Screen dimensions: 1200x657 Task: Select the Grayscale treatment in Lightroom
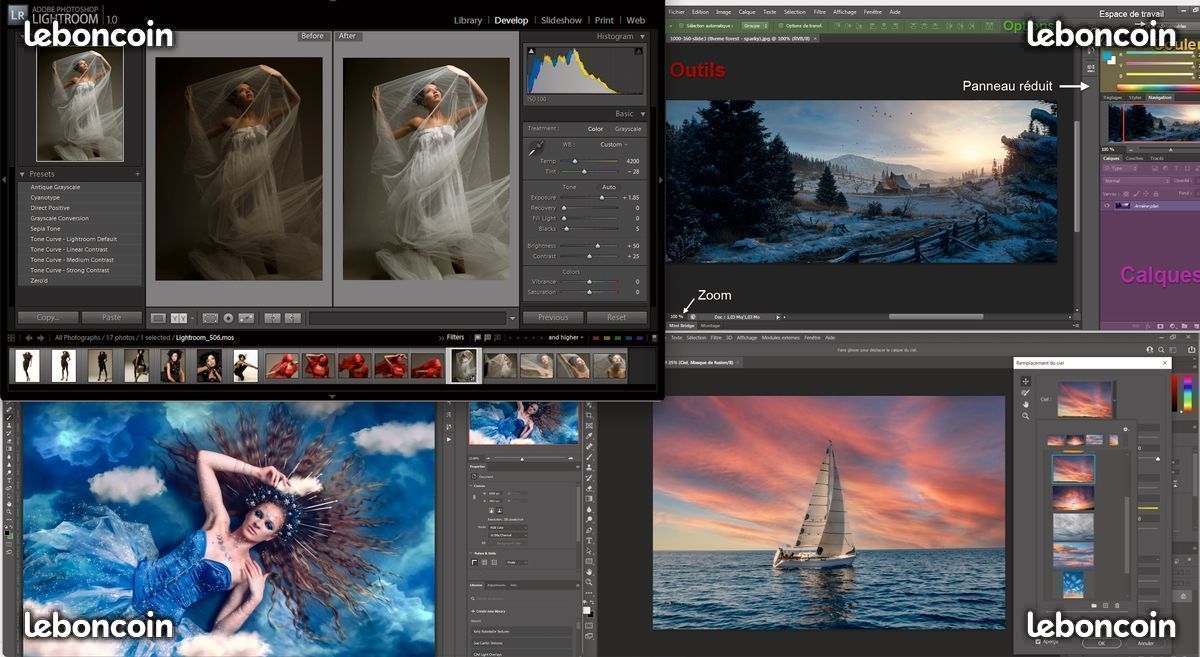pos(628,129)
